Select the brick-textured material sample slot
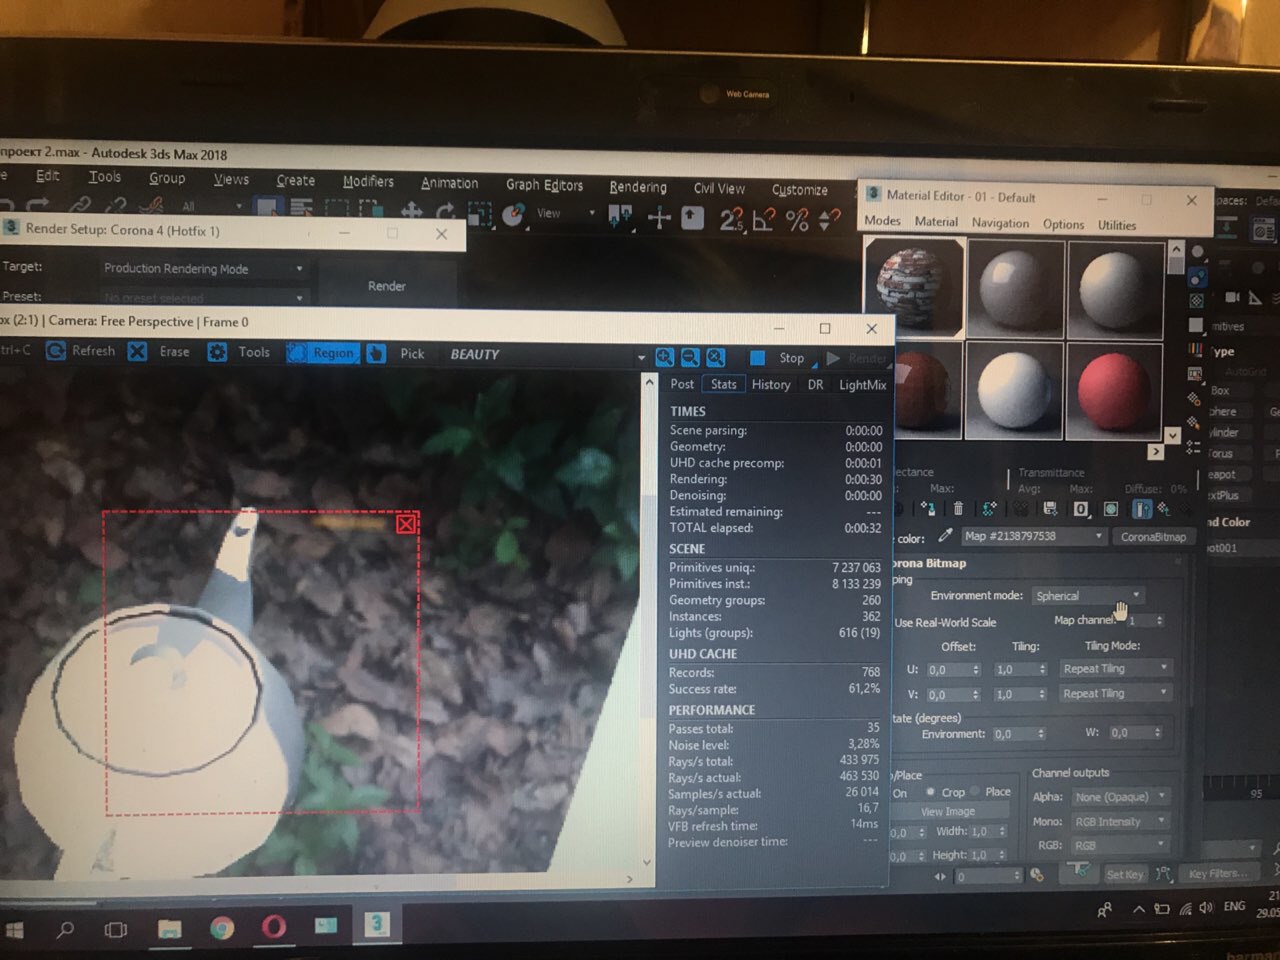 pos(914,285)
